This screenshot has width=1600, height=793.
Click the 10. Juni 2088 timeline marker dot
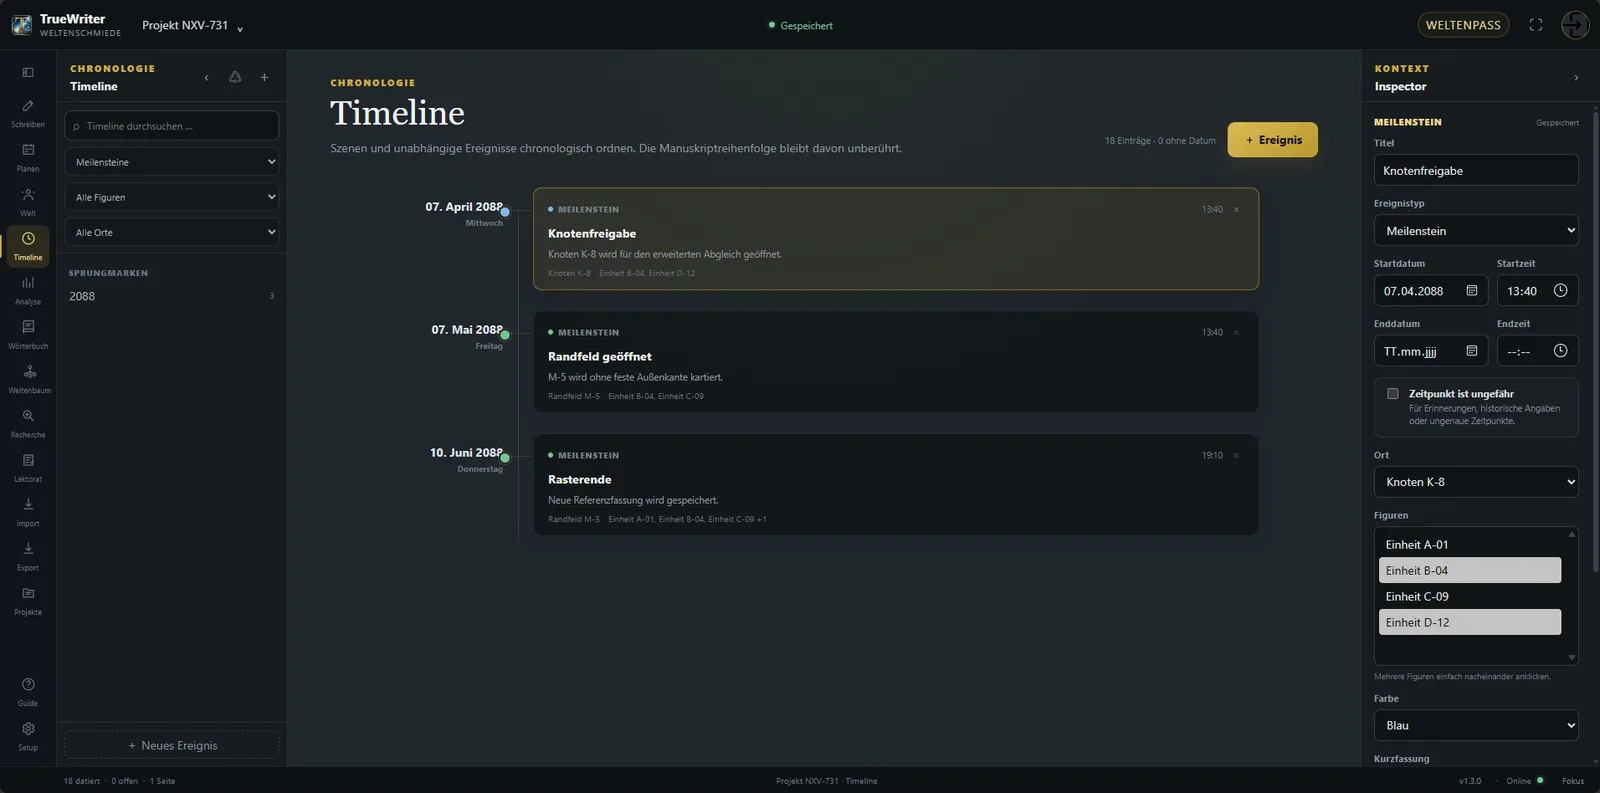(505, 458)
